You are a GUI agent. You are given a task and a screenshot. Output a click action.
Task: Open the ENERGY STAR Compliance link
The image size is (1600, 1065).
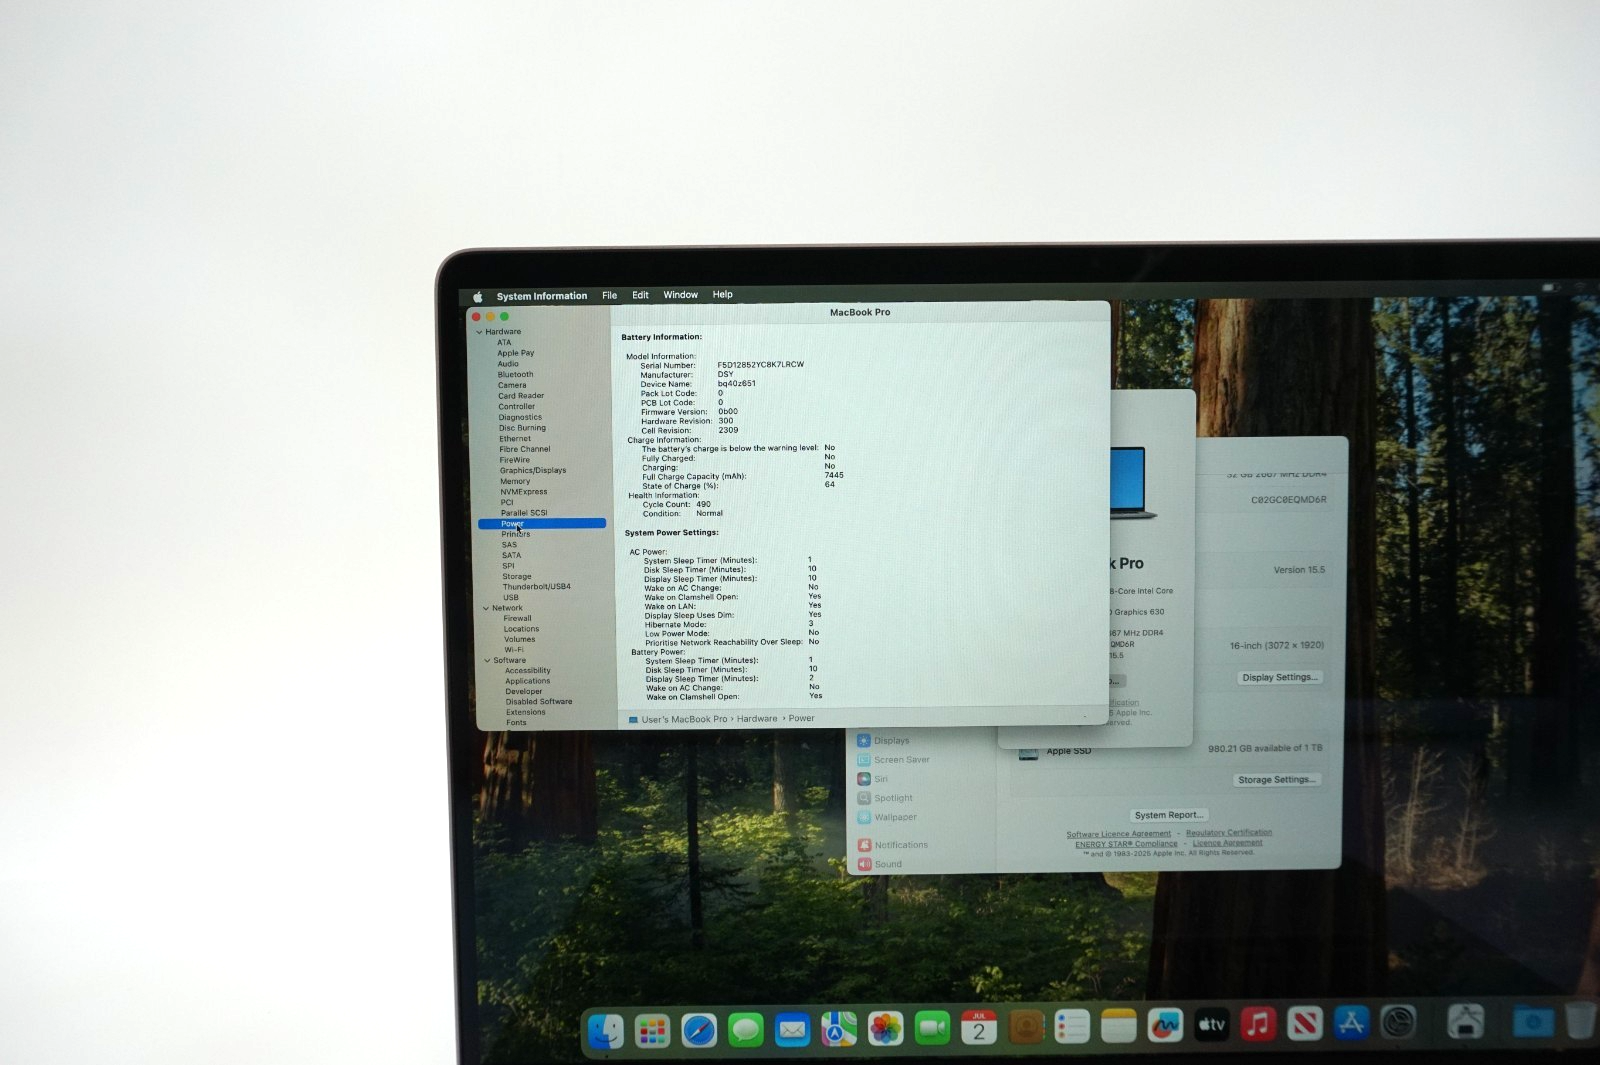[x=1126, y=844]
